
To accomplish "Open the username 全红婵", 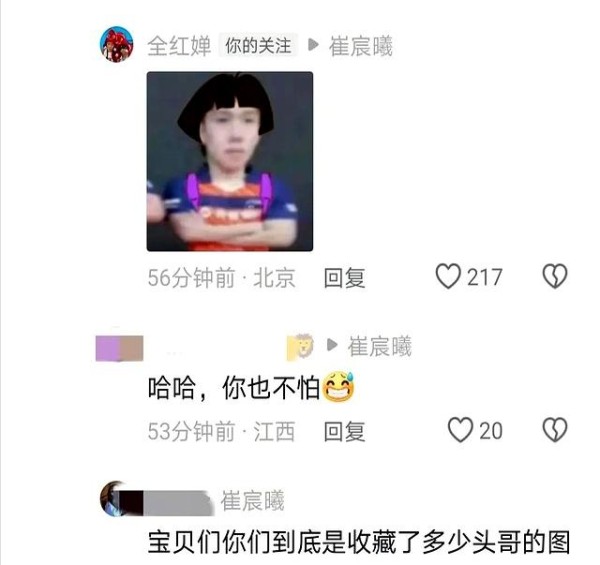I will coord(179,46).
